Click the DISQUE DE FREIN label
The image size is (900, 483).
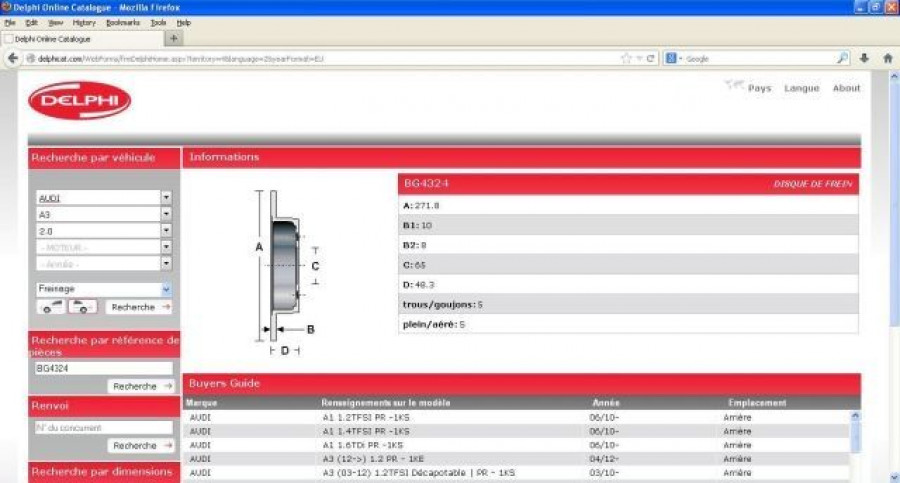click(x=813, y=184)
